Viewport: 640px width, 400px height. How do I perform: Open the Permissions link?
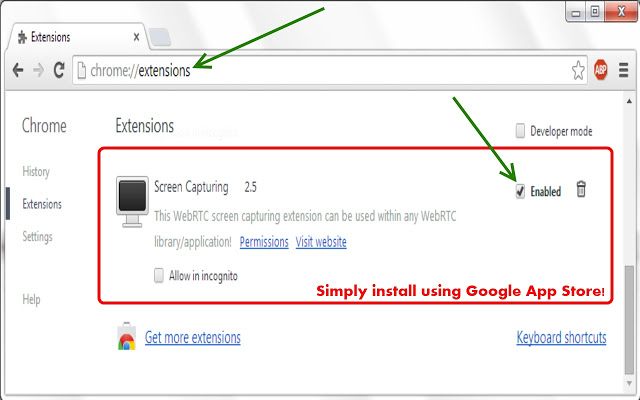point(264,242)
